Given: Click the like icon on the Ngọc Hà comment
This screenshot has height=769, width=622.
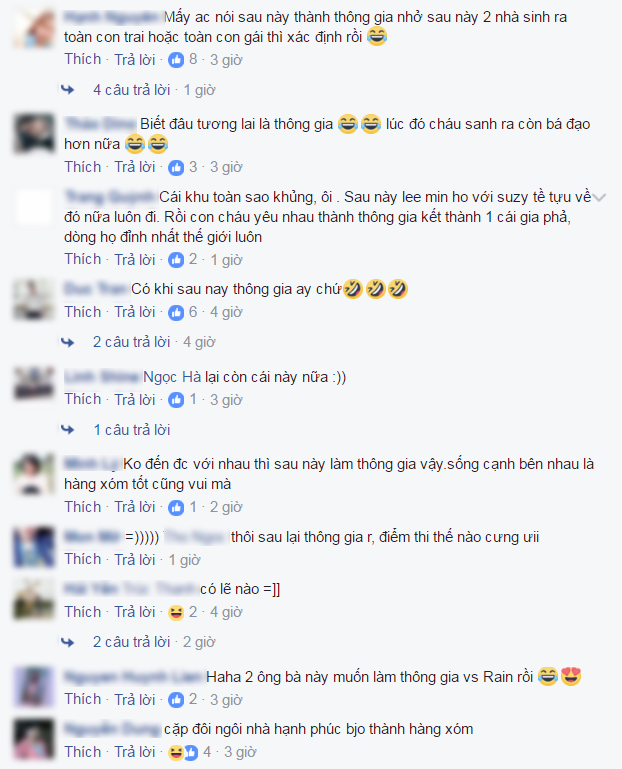Looking at the screenshot, I should [x=176, y=400].
